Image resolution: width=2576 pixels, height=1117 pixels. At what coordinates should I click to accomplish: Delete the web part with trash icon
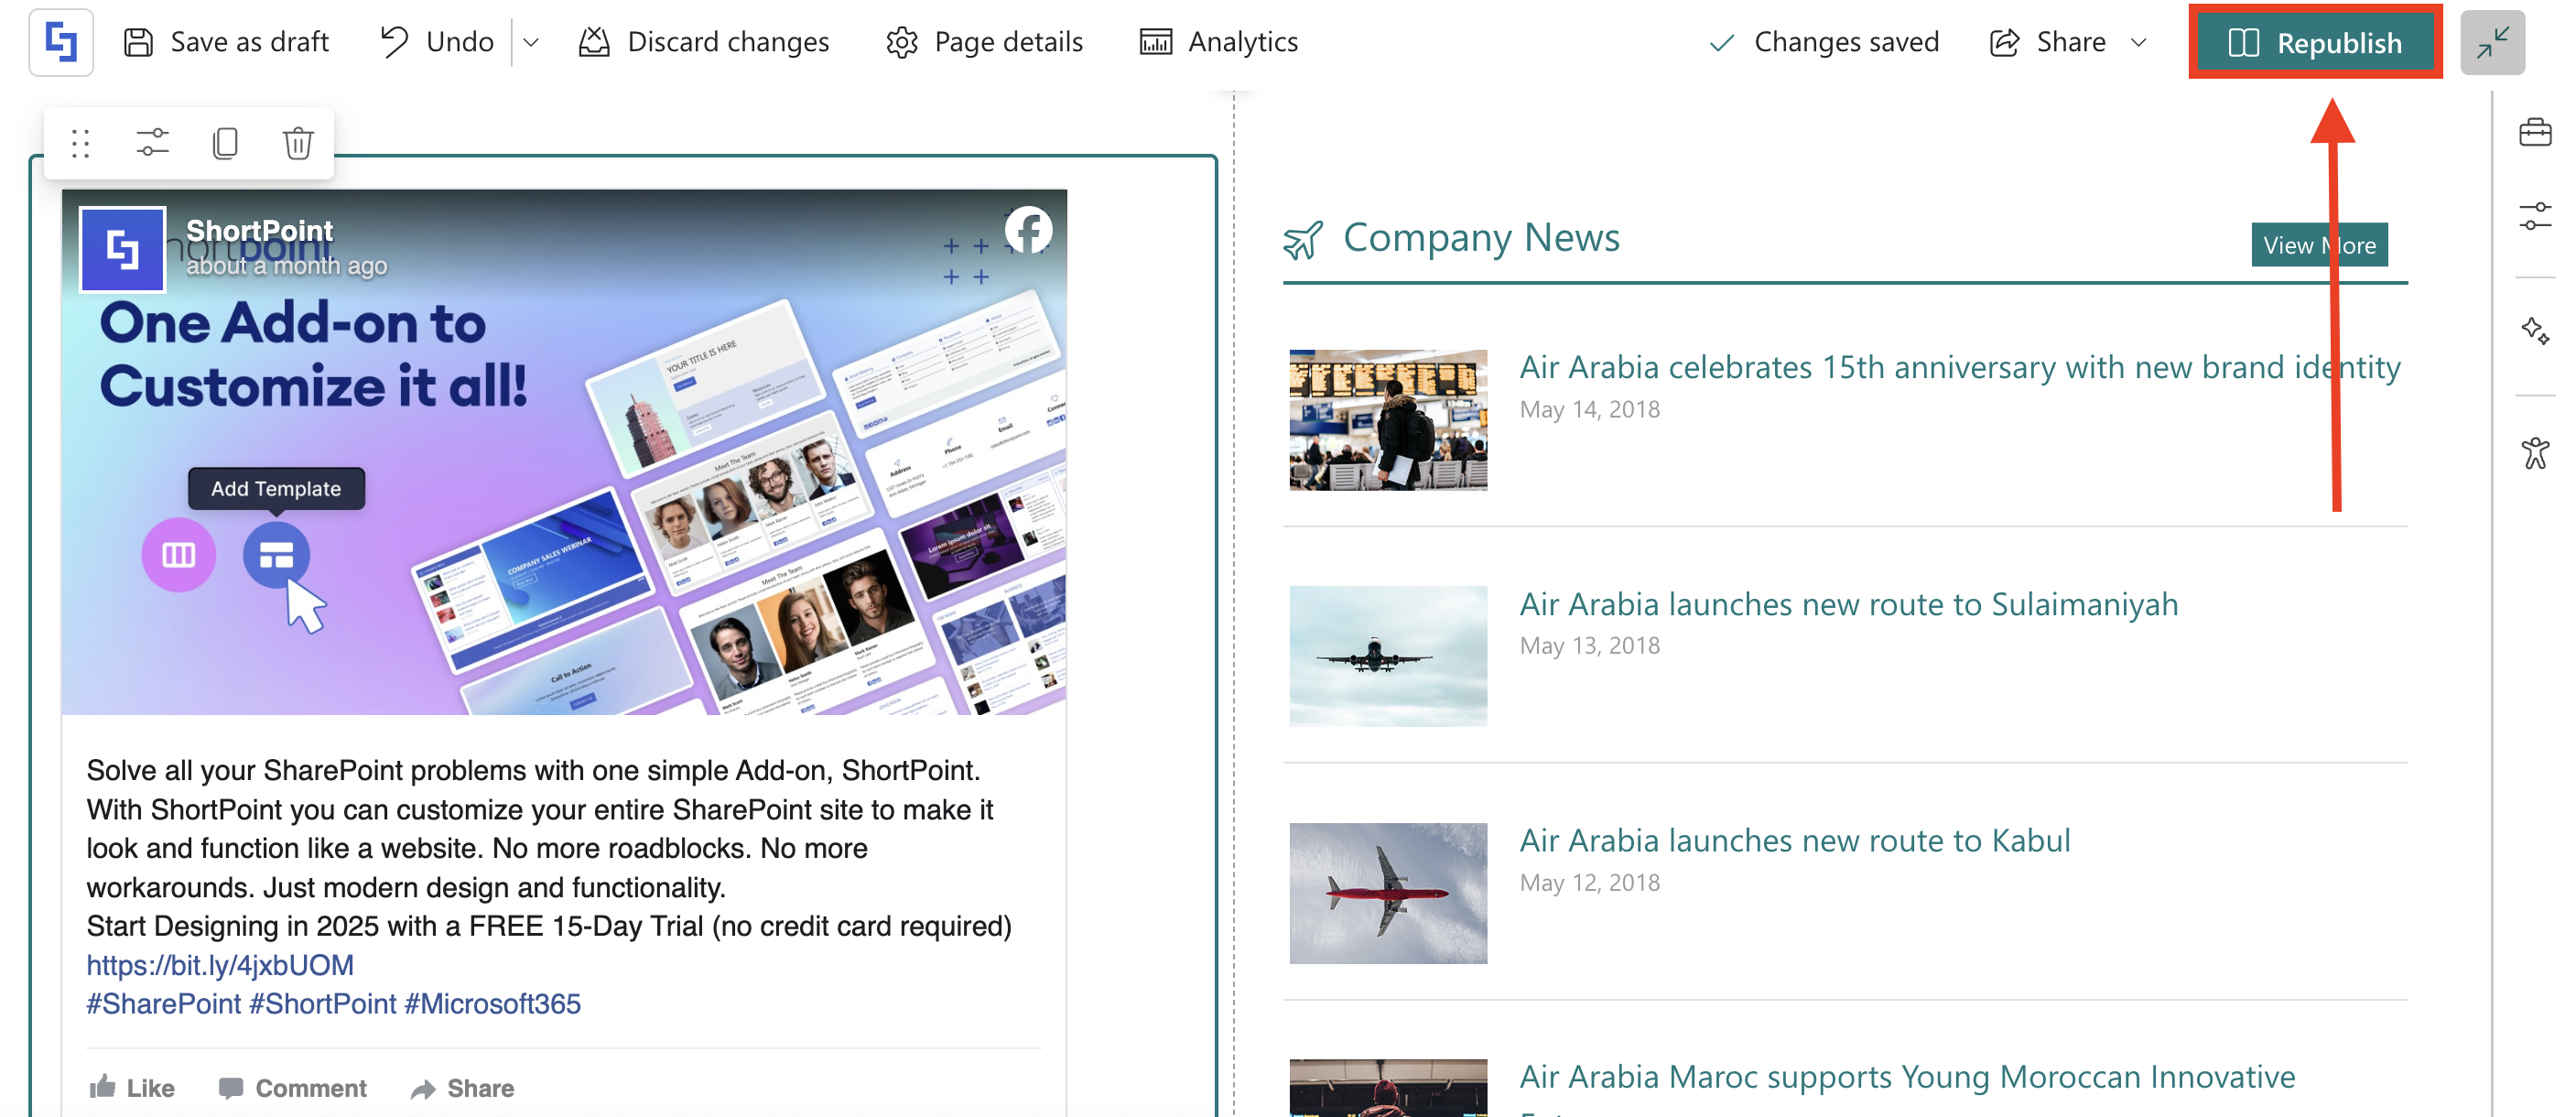[298, 143]
